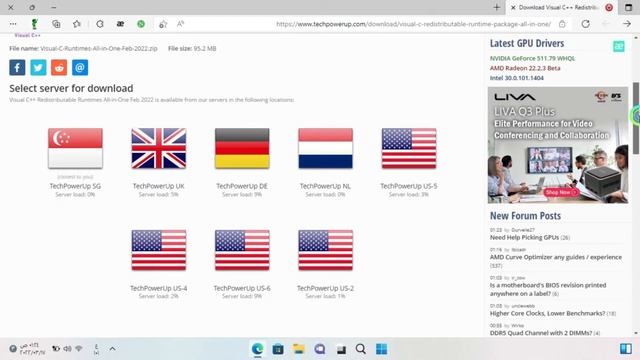Reload the page with the refresh button
The height and width of the screenshot is (360, 640).
[585, 24]
